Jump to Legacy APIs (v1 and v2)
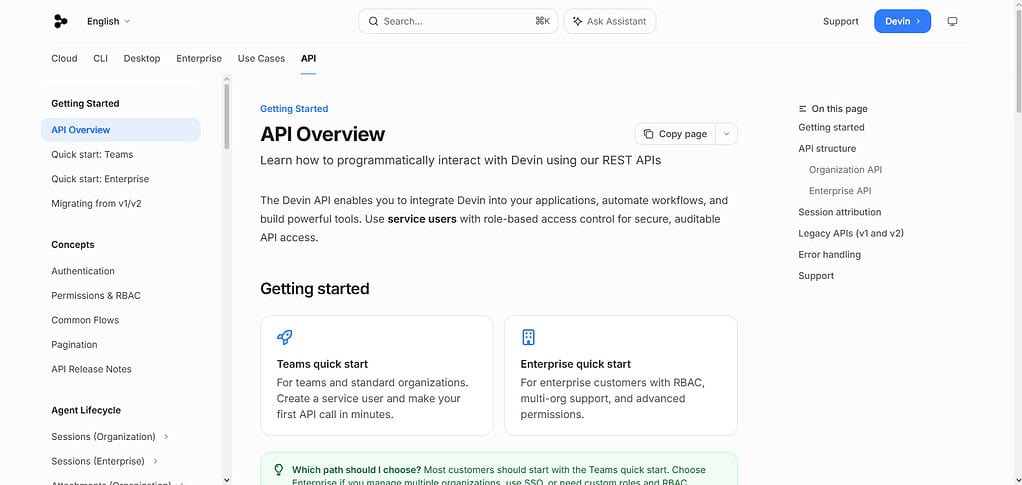 coord(851,233)
